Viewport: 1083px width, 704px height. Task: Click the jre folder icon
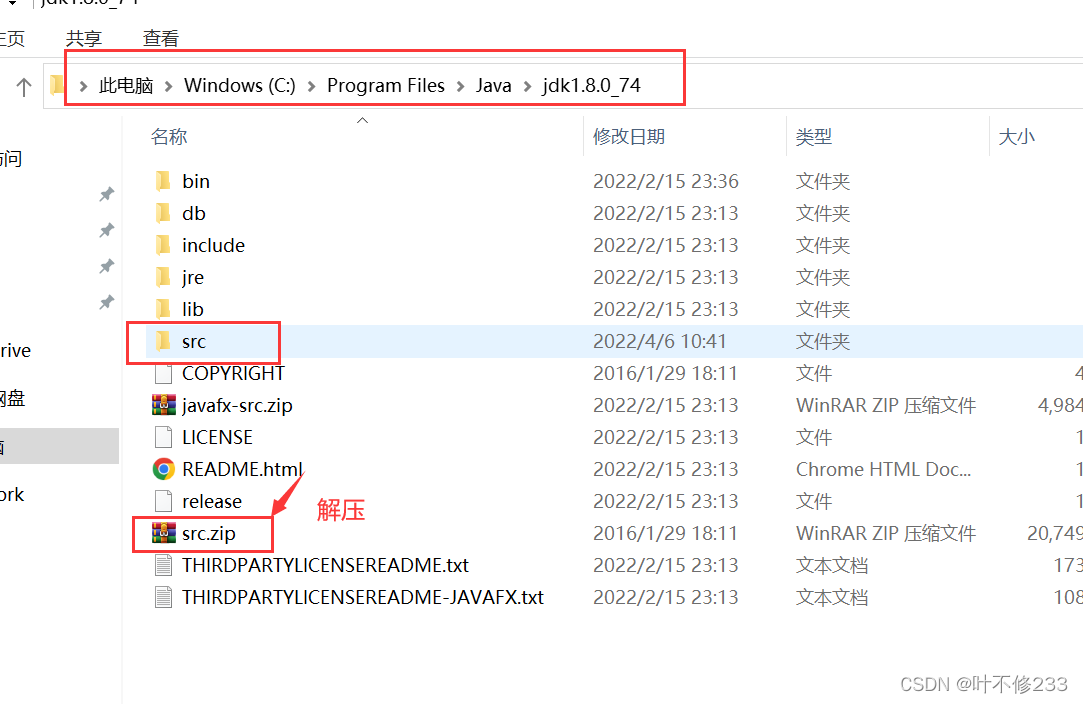tap(163, 277)
